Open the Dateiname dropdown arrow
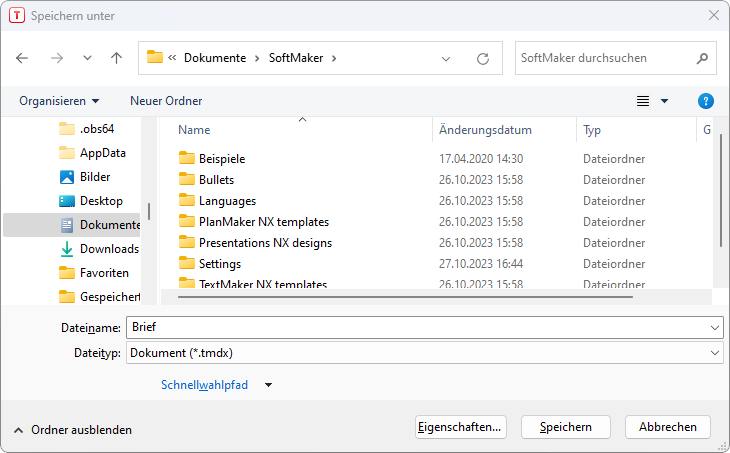Screen dimensions: 730x453 point(715,328)
